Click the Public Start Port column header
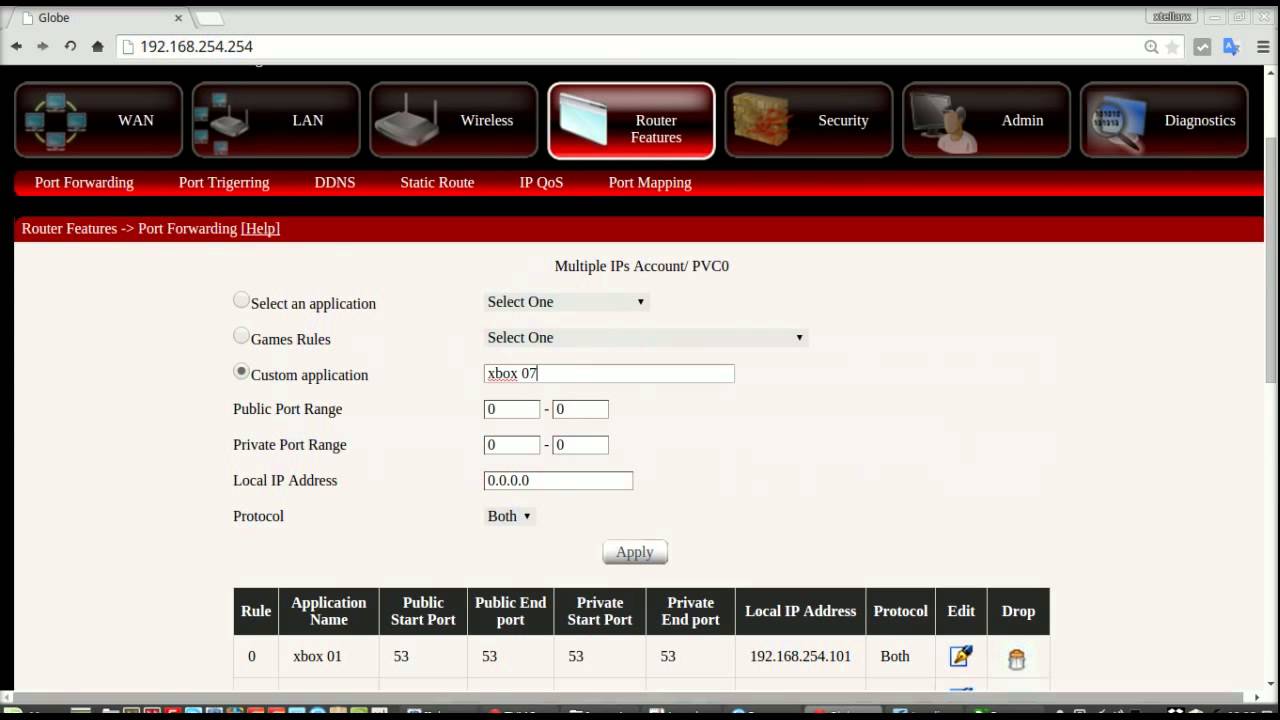The width and height of the screenshot is (1280, 720). pos(423,611)
